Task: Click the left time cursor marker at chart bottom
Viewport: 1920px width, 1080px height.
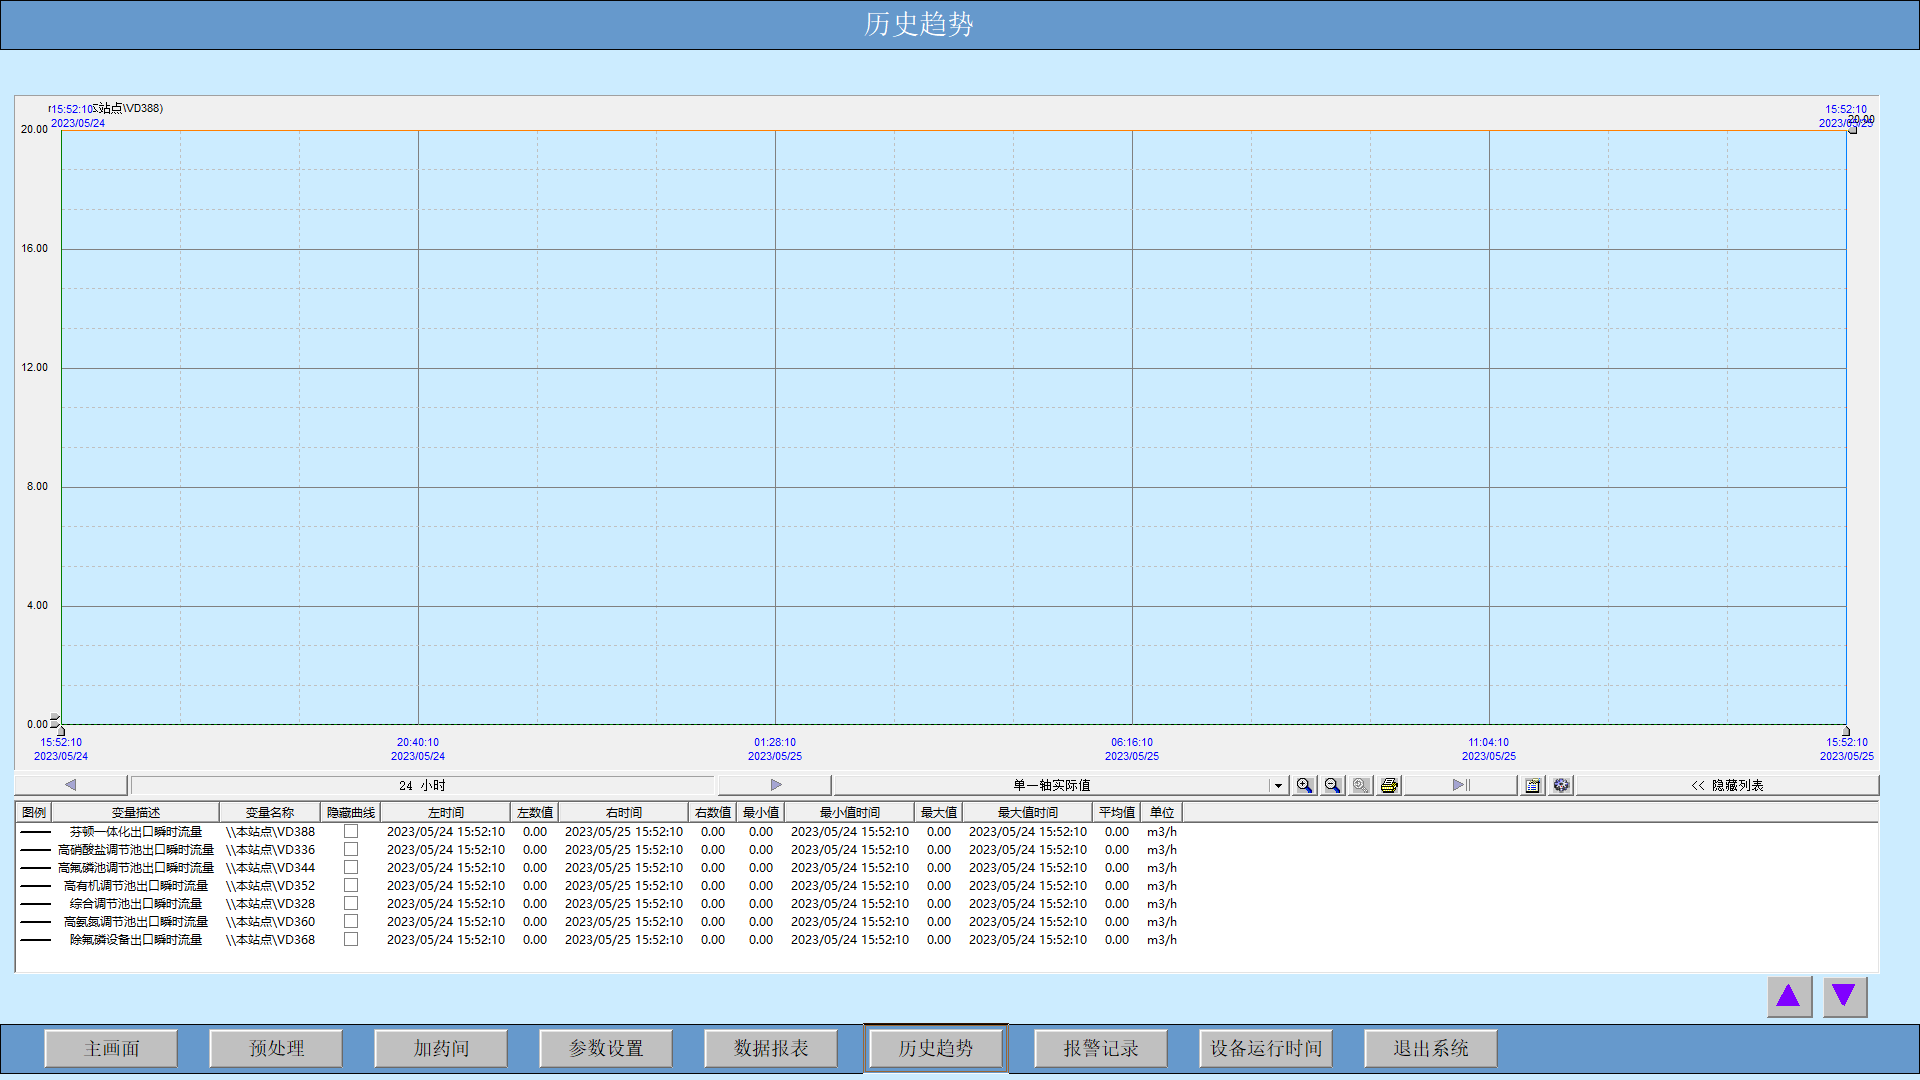Action: (61, 731)
